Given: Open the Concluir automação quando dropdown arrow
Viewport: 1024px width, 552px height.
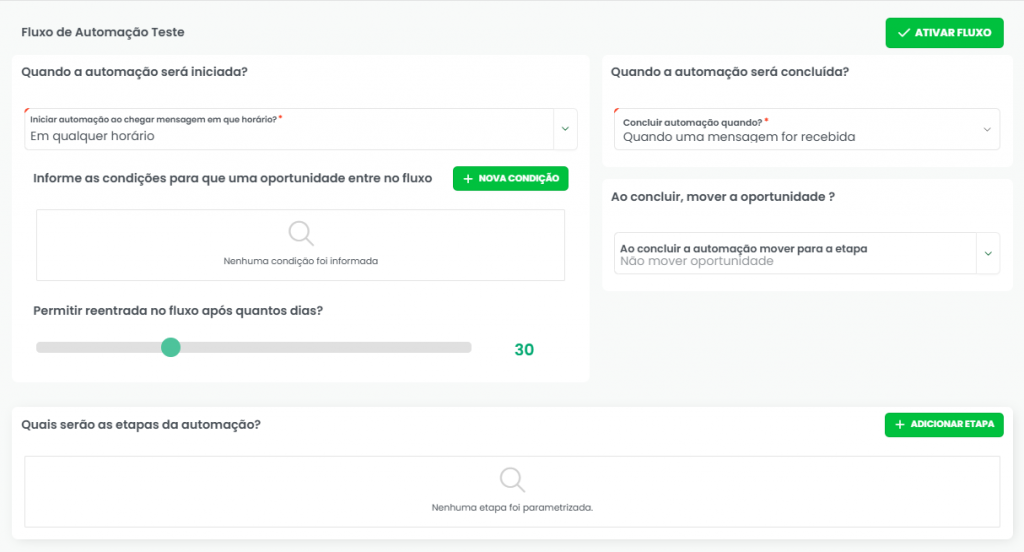Looking at the screenshot, I should coord(987,130).
